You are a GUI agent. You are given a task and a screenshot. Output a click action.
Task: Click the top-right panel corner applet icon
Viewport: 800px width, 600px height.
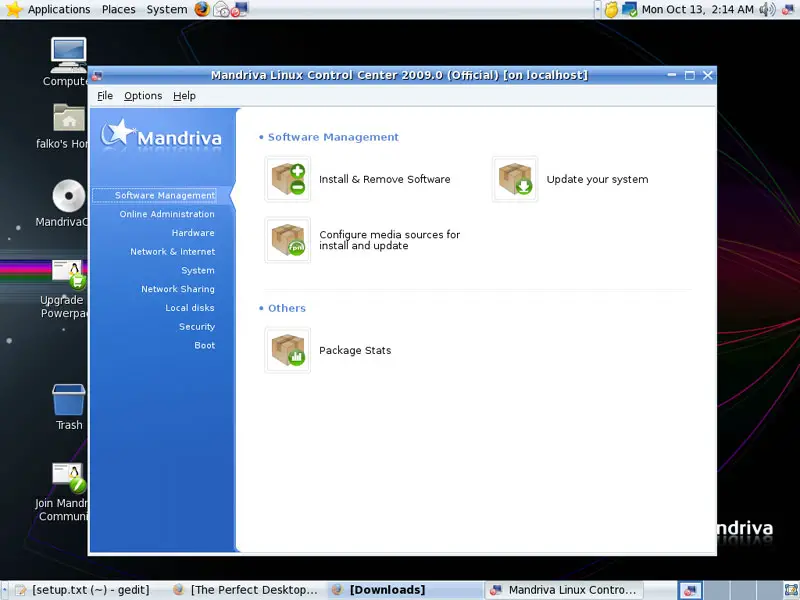point(788,9)
